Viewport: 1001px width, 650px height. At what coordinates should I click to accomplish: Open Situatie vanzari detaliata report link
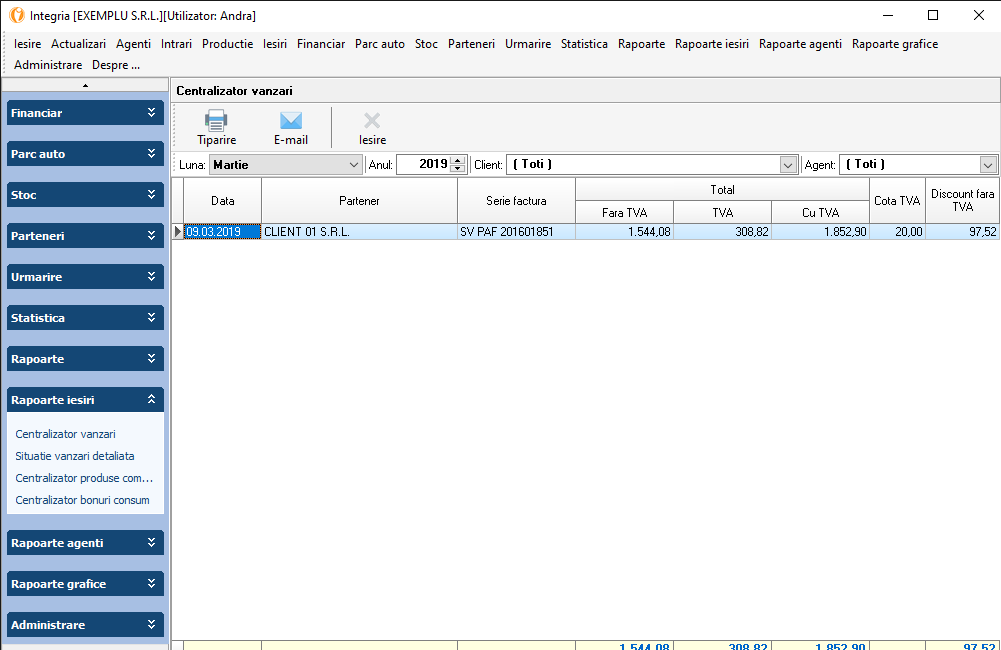[75, 456]
